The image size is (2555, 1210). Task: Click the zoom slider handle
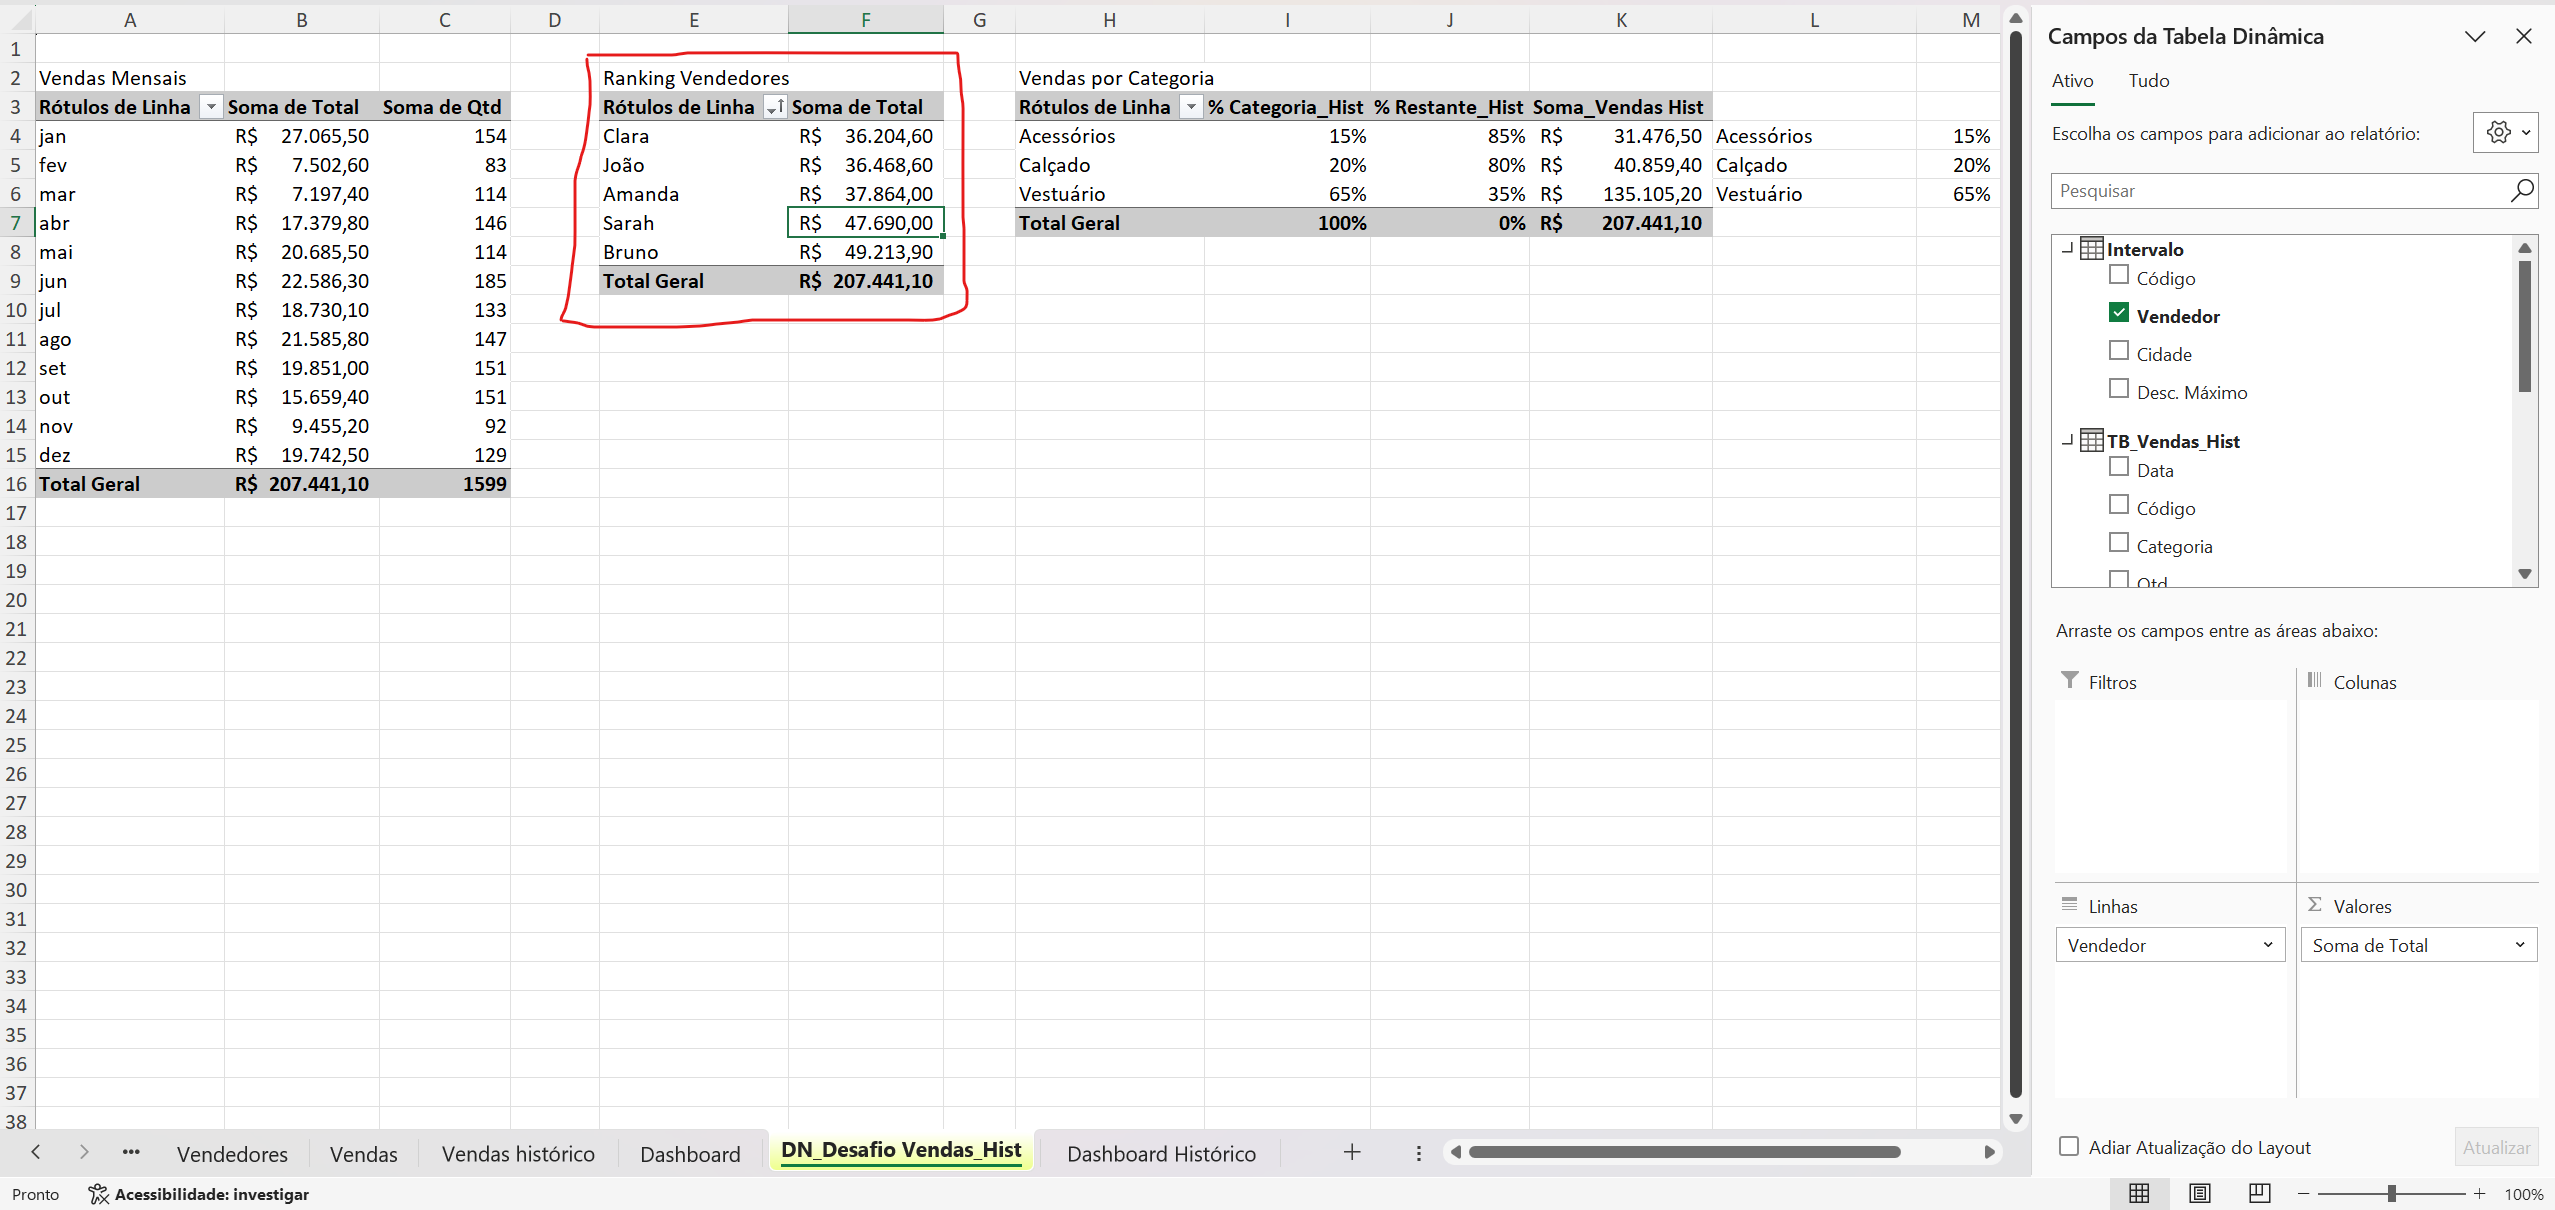(x=2391, y=1193)
